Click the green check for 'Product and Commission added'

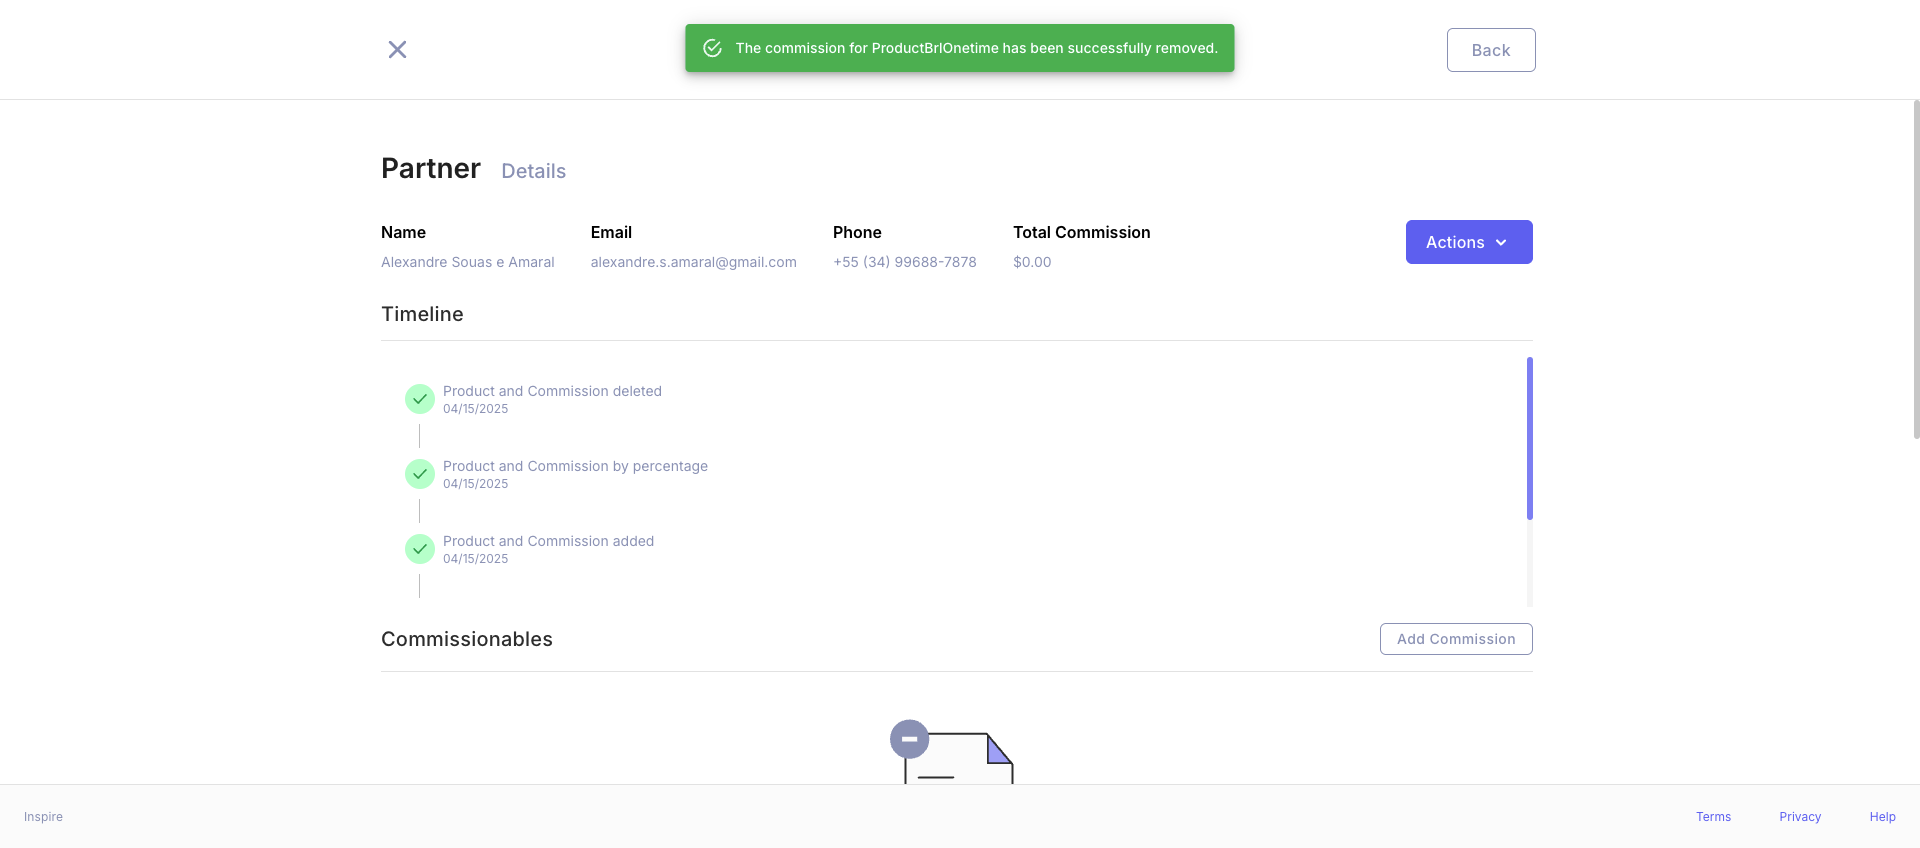[x=420, y=549]
